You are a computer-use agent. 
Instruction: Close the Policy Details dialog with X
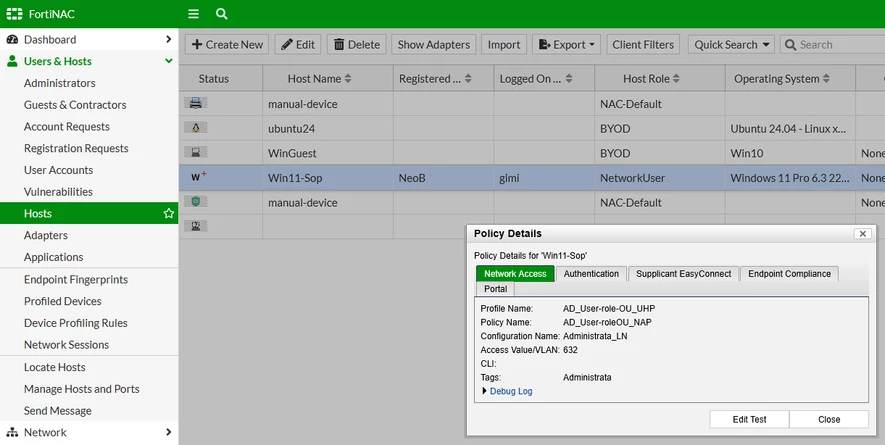(862, 233)
